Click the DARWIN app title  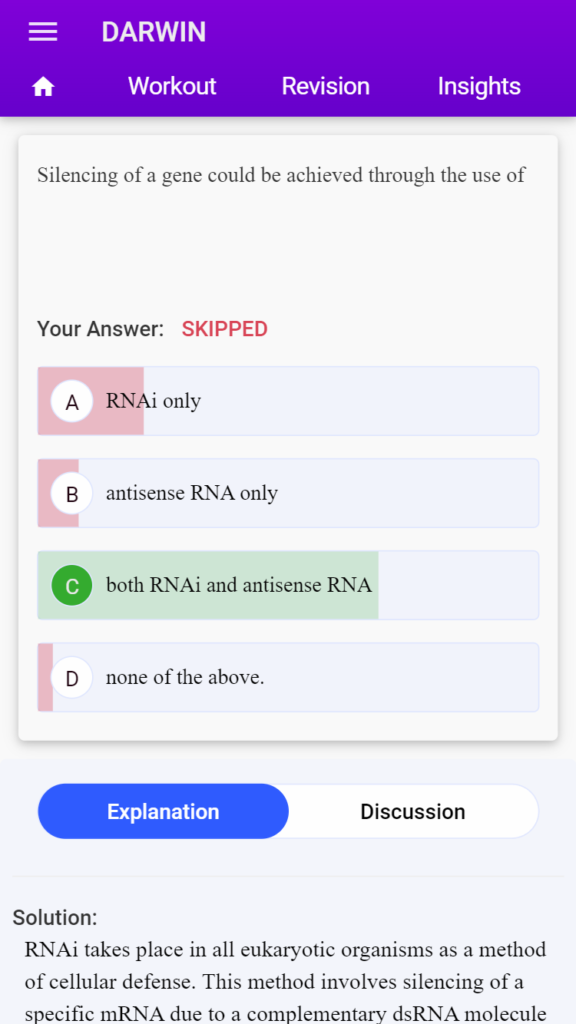coord(153,32)
